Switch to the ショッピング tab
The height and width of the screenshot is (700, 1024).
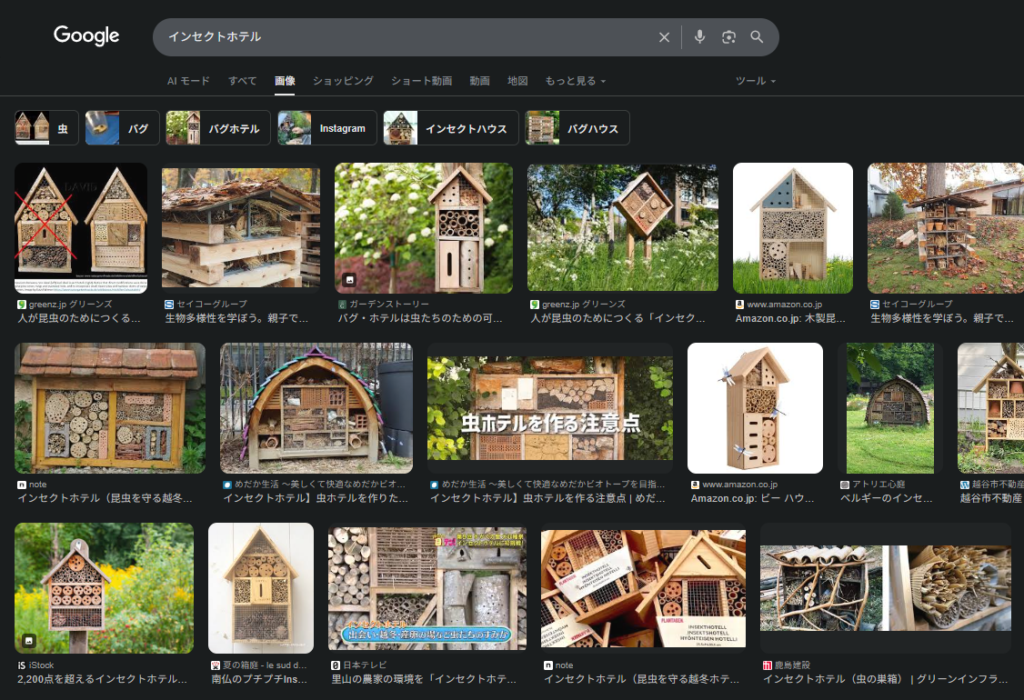pos(343,81)
